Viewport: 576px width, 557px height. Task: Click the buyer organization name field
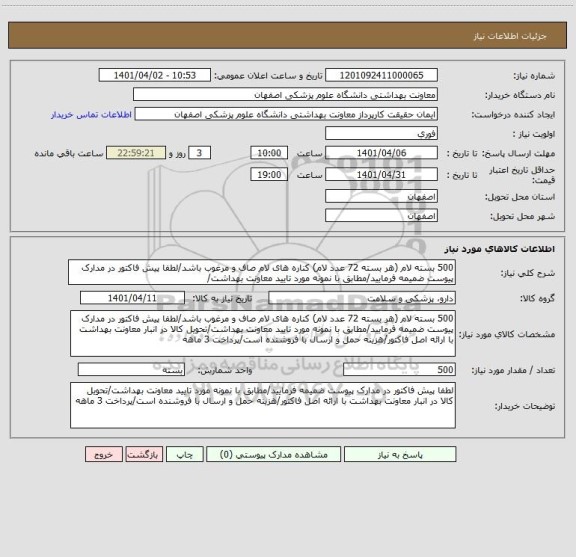285,95
